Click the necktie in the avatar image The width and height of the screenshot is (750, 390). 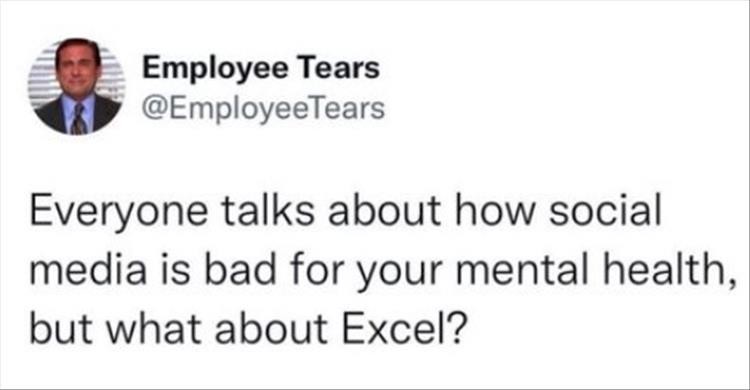click(x=79, y=118)
